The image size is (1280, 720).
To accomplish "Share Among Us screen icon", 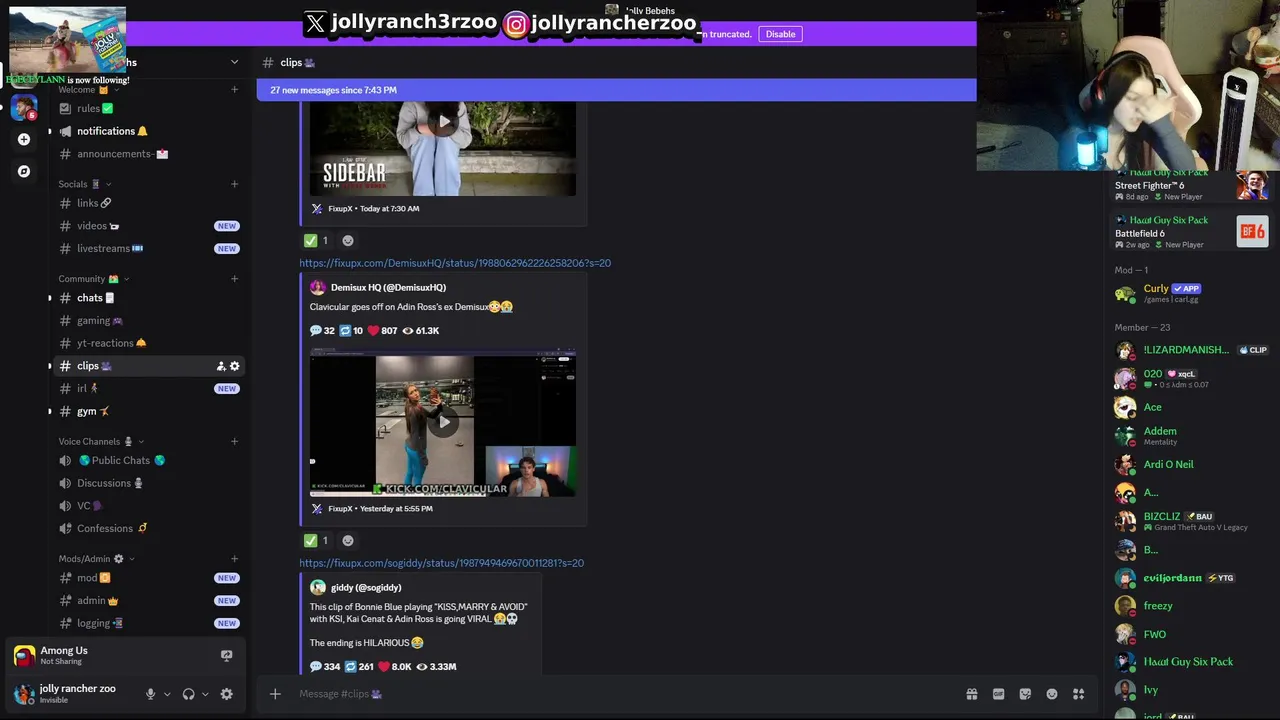I will coord(226,656).
